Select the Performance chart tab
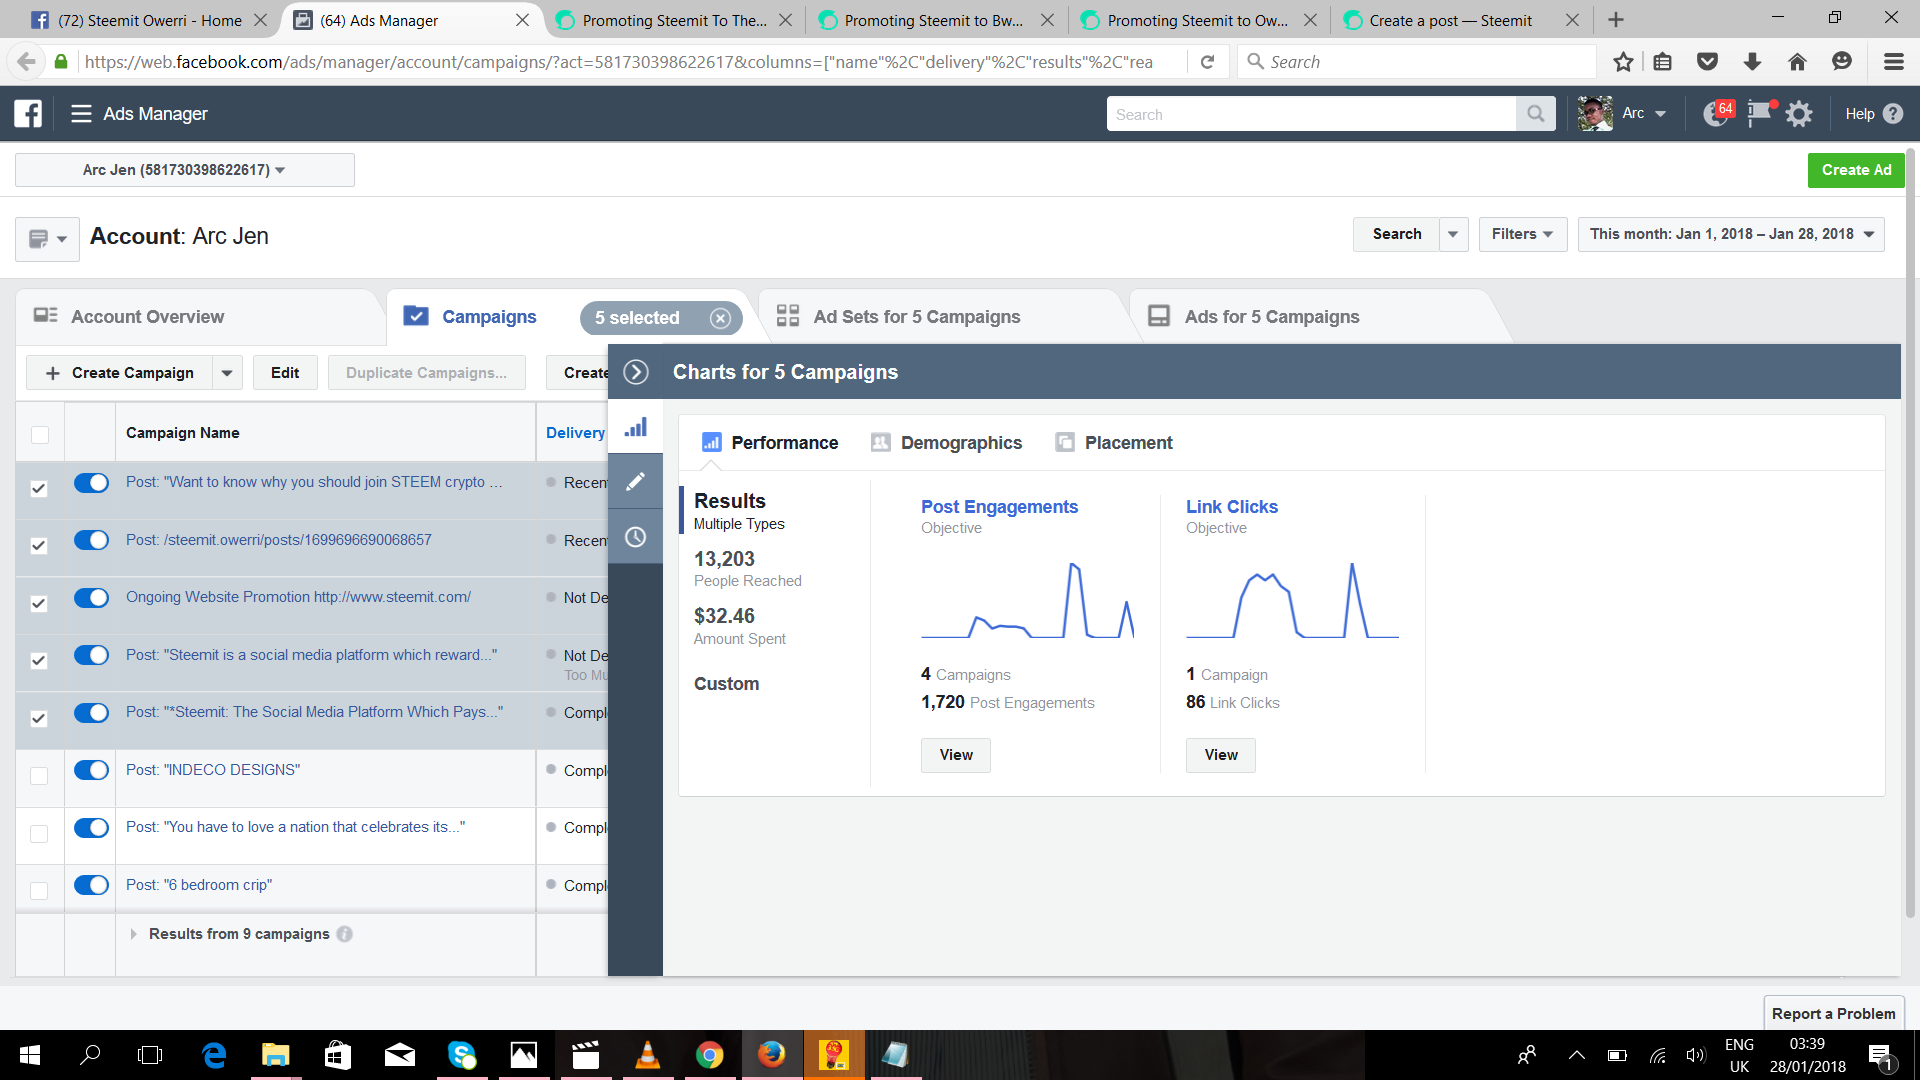 770,443
